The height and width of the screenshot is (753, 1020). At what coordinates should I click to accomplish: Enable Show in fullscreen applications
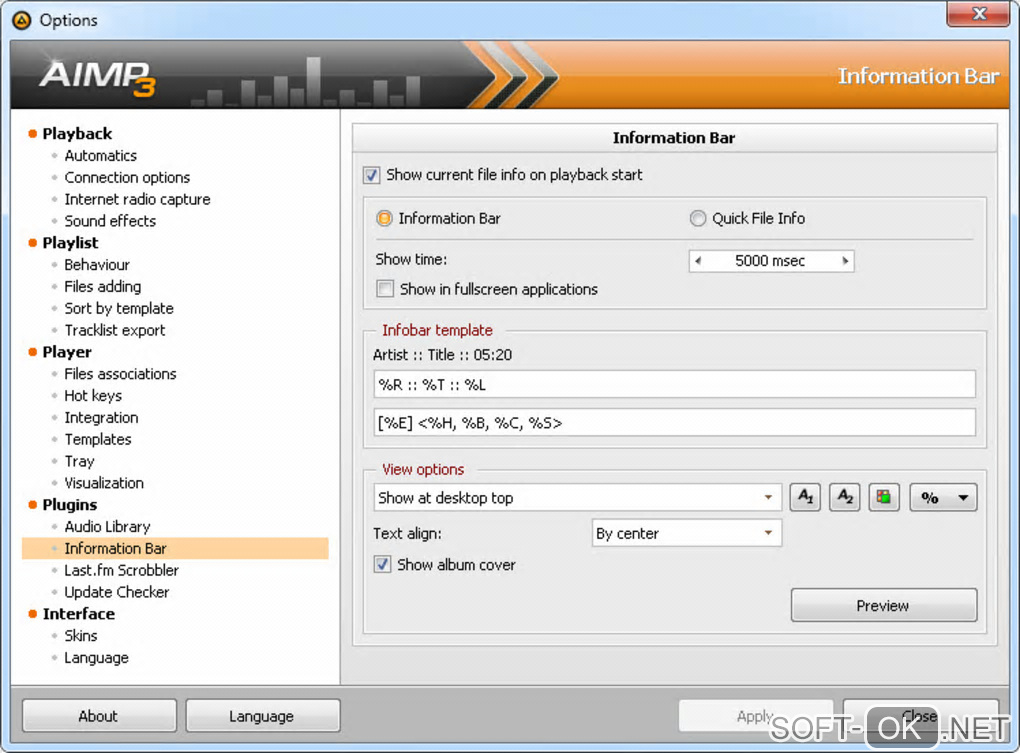pos(385,289)
